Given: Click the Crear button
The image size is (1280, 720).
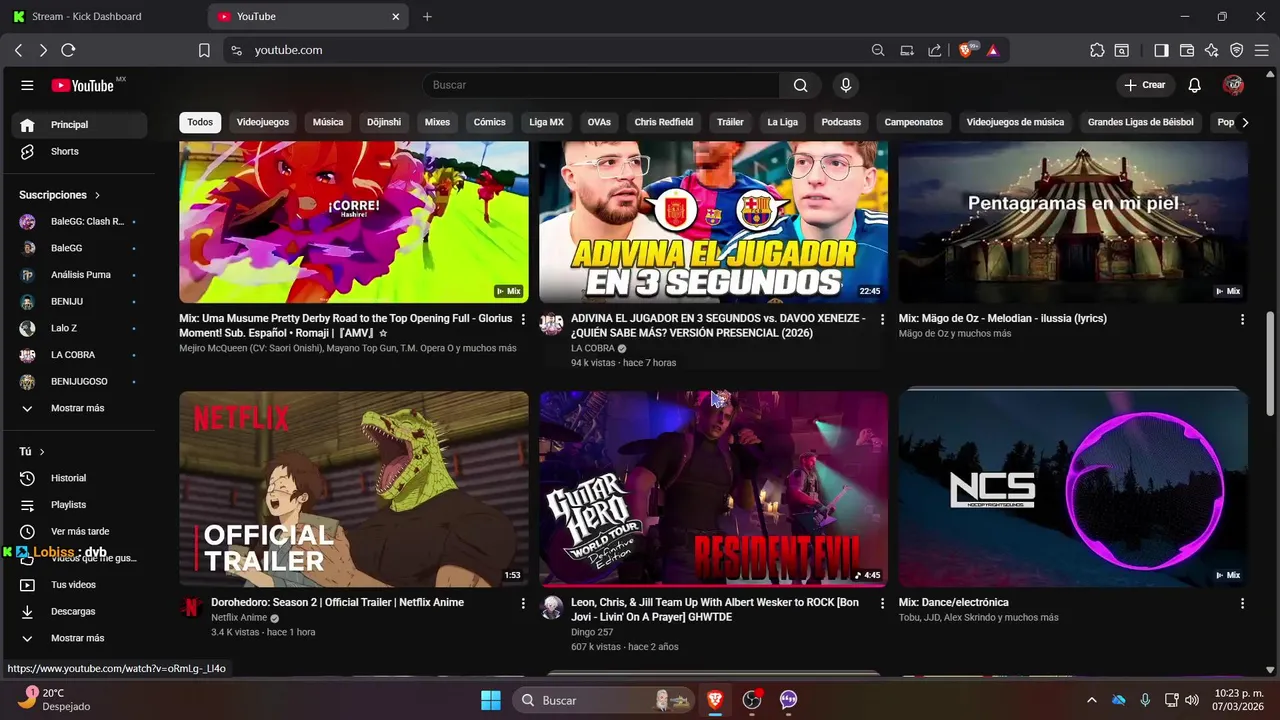Looking at the screenshot, I should pyautogui.click(x=1145, y=85).
